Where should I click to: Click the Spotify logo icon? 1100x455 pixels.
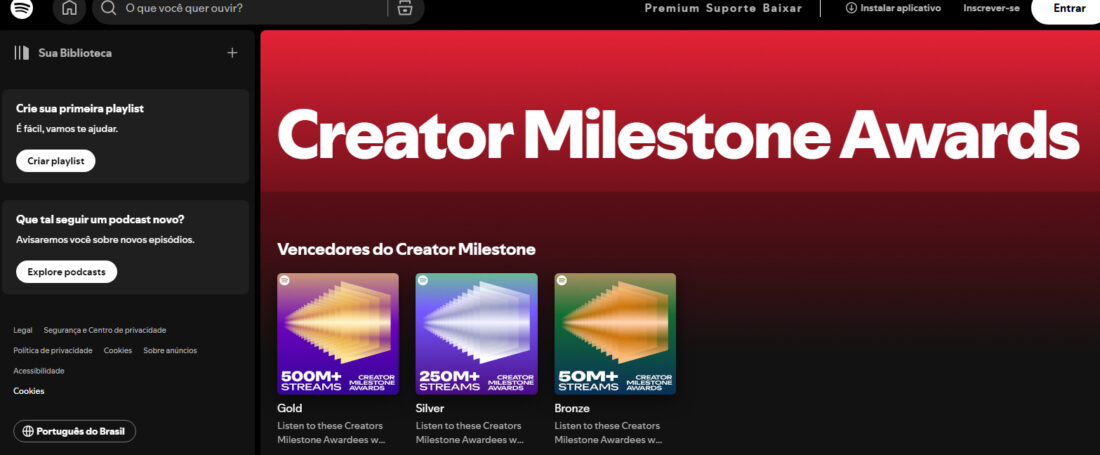click(22, 8)
